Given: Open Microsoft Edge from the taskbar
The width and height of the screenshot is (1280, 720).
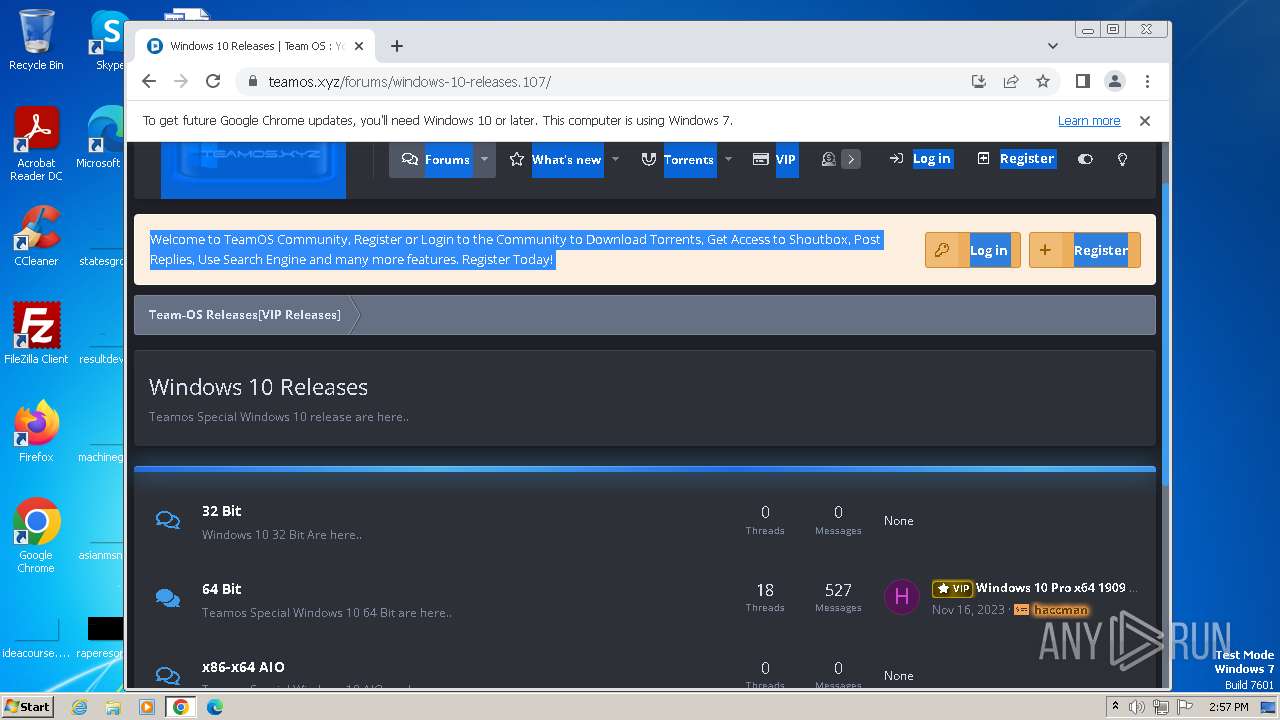Looking at the screenshot, I should pos(214,707).
